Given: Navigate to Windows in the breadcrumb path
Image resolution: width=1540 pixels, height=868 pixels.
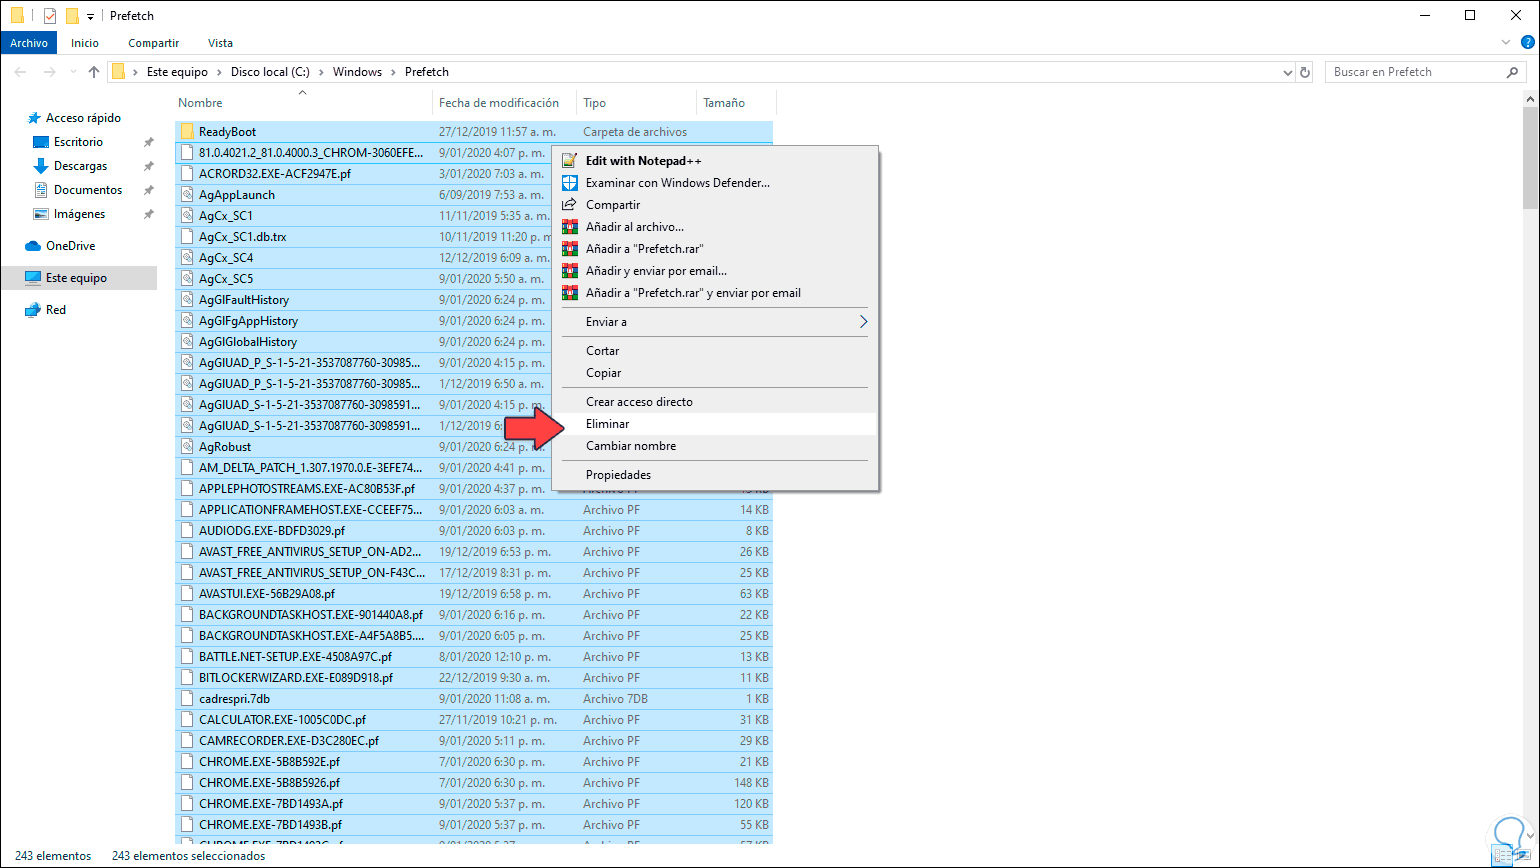Looking at the screenshot, I should [x=357, y=72].
